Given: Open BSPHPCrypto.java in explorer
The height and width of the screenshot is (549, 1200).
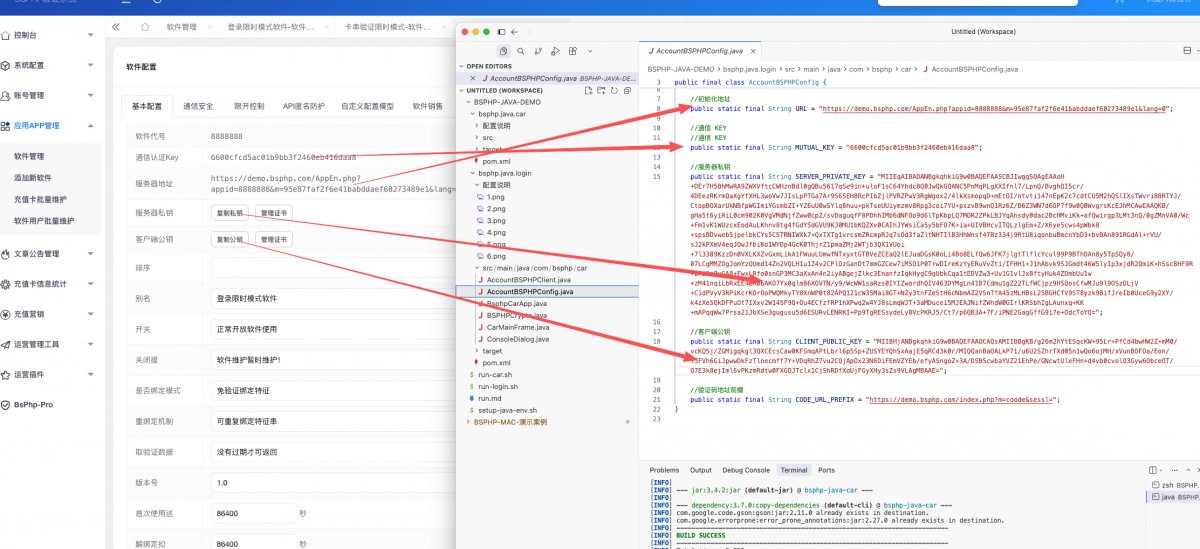Looking at the screenshot, I should (519, 315).
